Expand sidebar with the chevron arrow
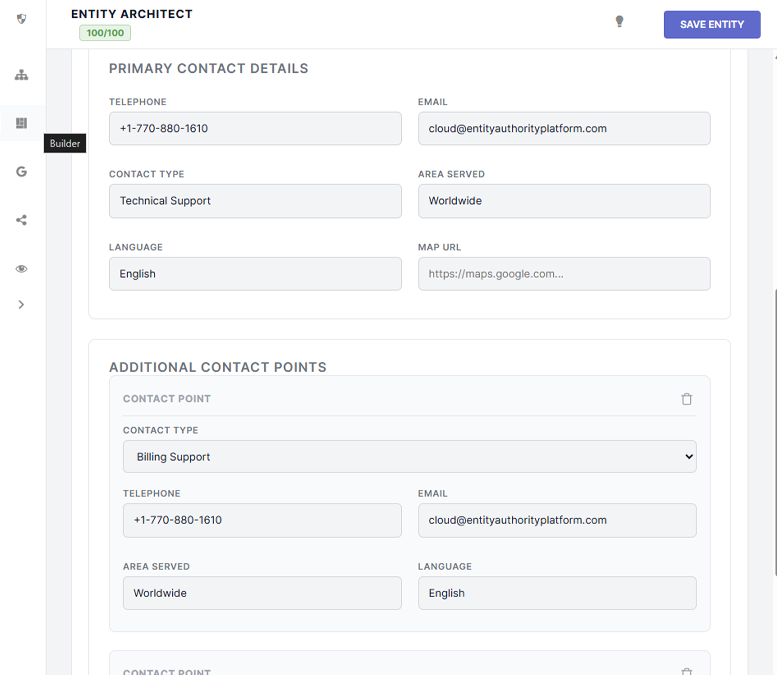This screenshot has height=675, width=778. 21,304
